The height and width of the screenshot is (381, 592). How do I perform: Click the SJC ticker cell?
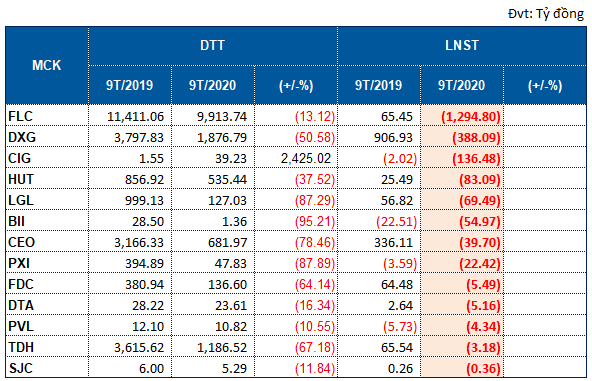coord(47,368)
